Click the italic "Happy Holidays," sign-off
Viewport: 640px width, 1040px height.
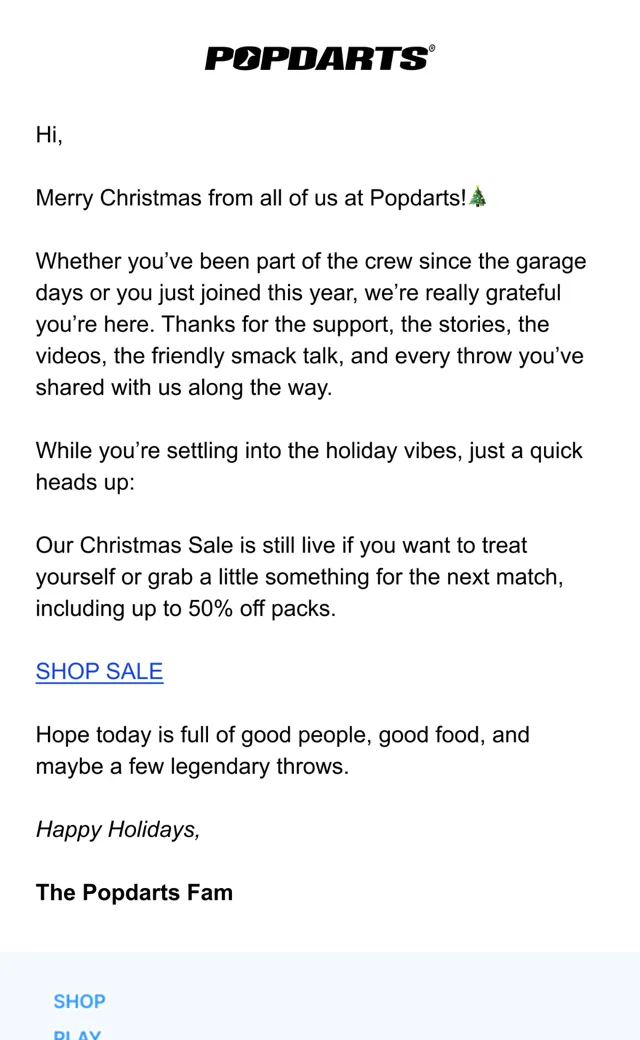[x=118, y=830]
